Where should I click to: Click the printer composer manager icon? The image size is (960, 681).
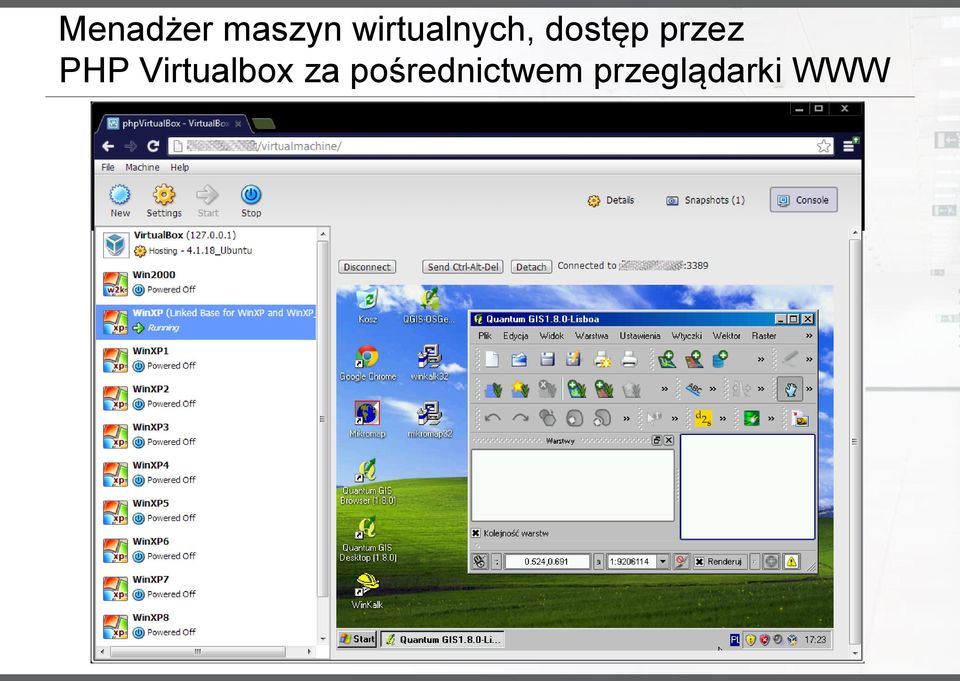tap(629, 359)
